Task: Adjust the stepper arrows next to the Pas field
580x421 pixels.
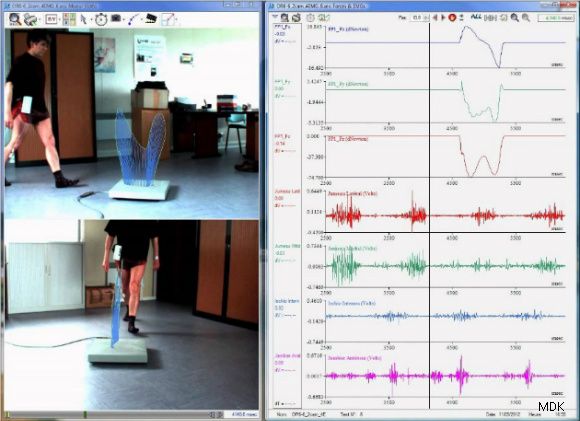Action: [426, 17]
